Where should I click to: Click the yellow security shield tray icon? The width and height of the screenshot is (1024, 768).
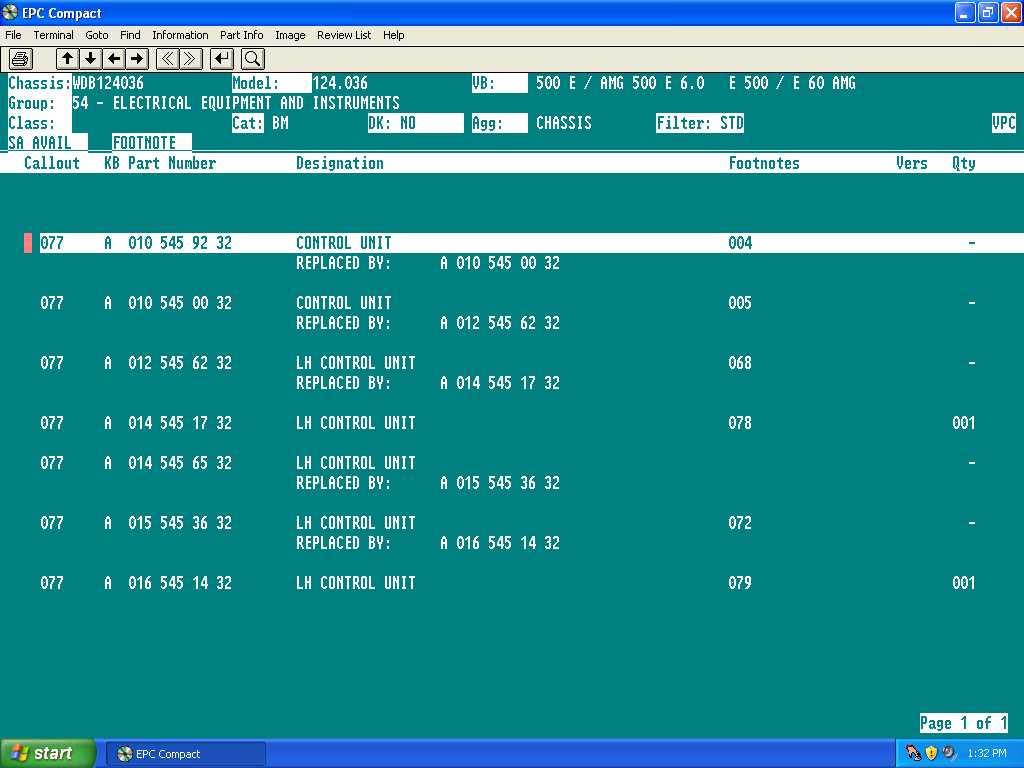(x=930, y=753)
